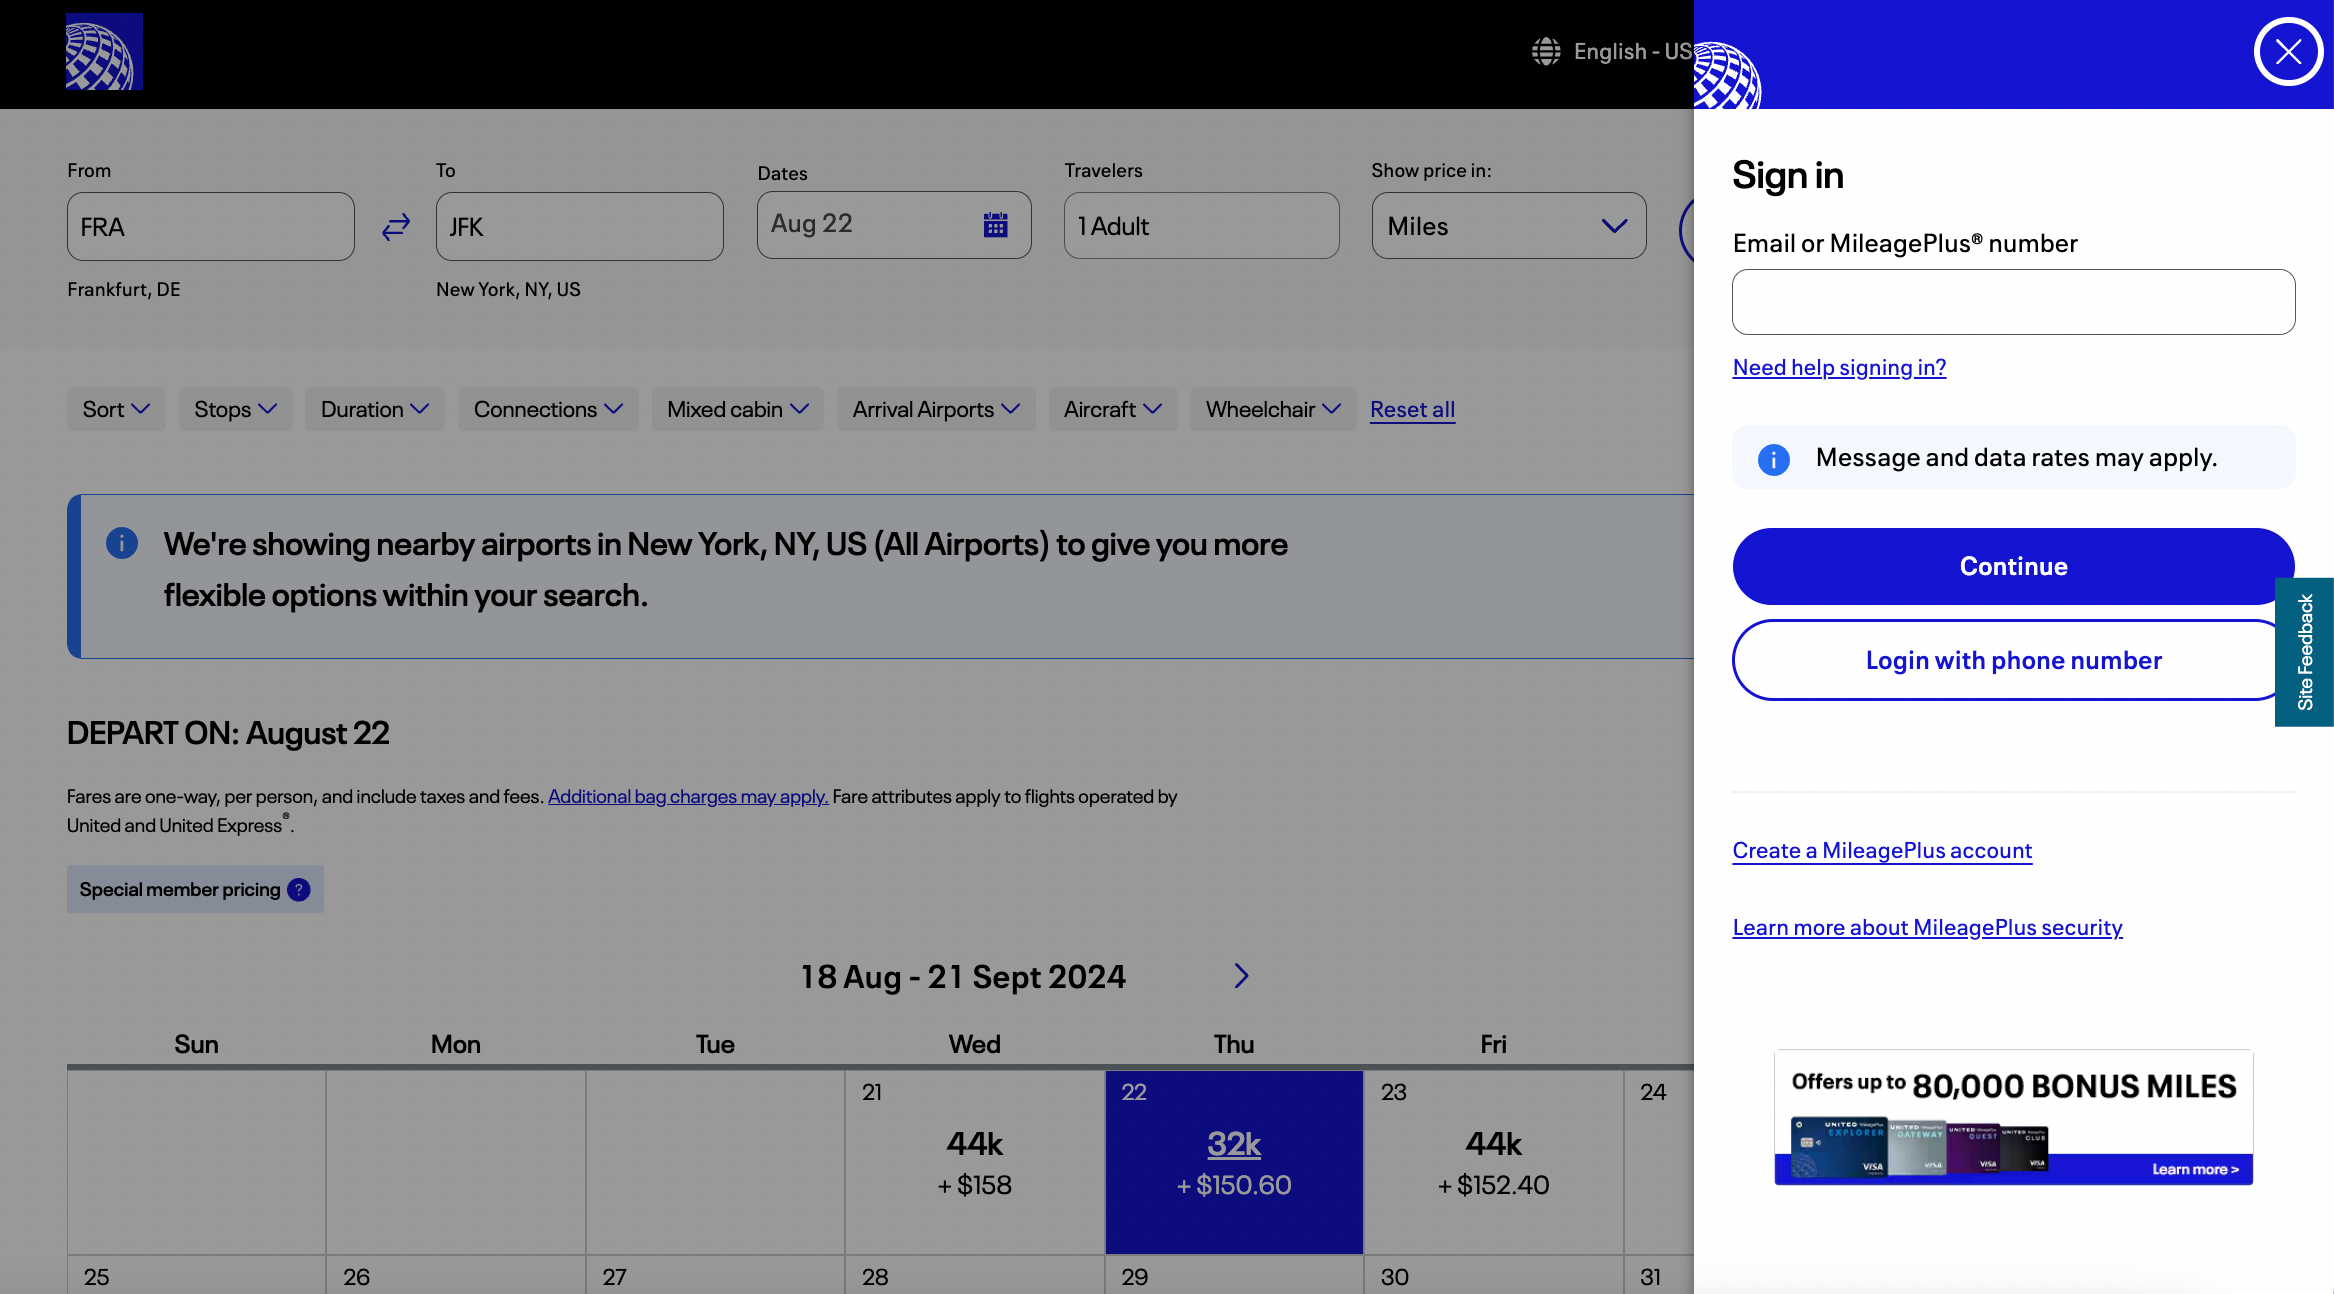The image size is (2334, 1294).
Task: Click info icon in nearby airports banner
Action: (x=122, y=544)
